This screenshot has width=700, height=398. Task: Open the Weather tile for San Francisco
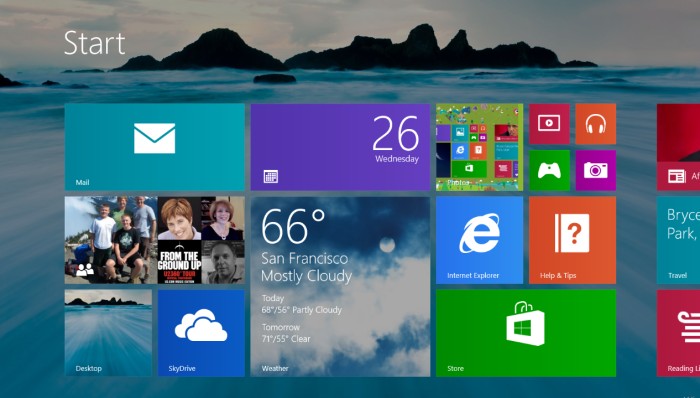click(340, 286)
